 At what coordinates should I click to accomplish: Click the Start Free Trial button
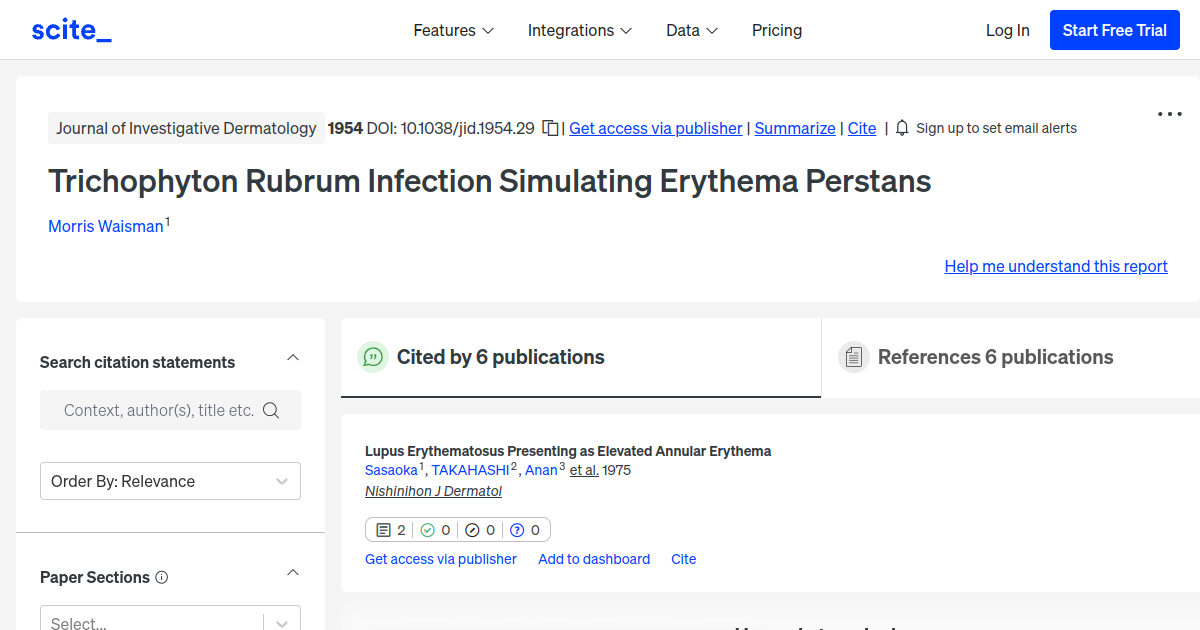tap(1114, 30)
